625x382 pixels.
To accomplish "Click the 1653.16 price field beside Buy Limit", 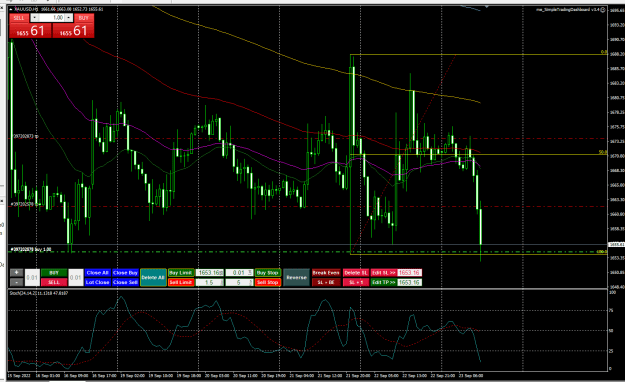I will coord(210,273).
